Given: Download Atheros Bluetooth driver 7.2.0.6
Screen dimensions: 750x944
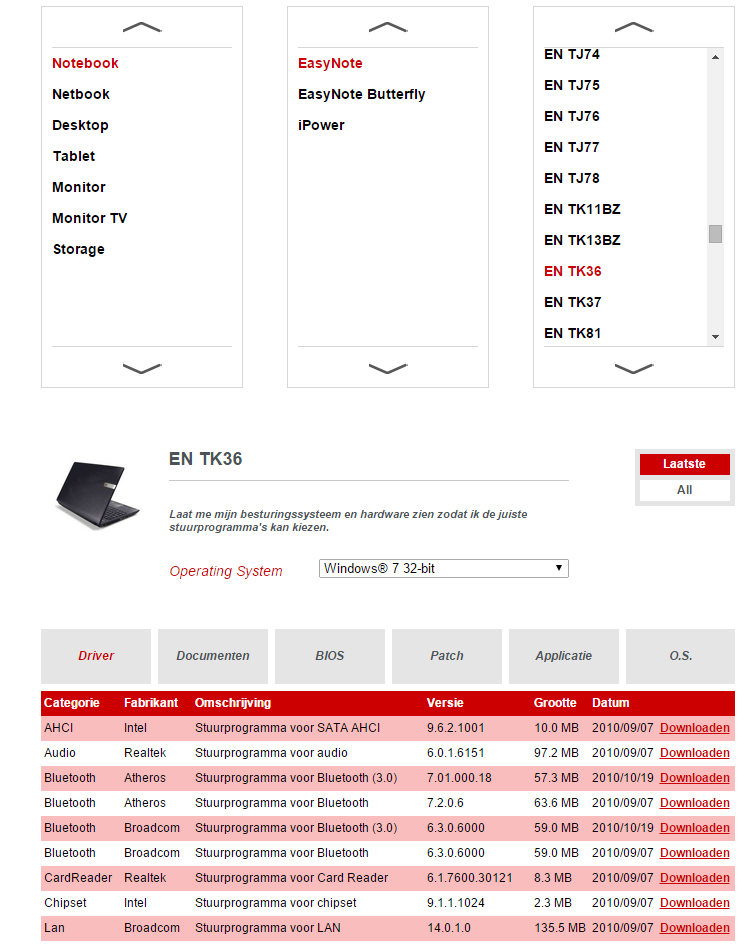Looking at the screenshot, I should click(695, 803).
